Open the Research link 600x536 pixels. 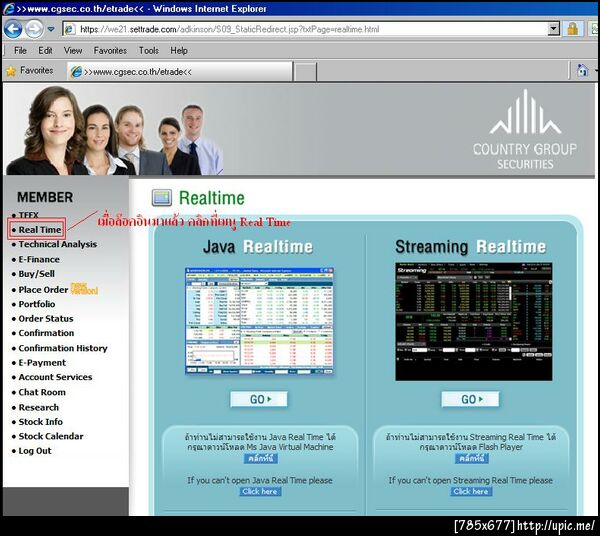[39, 407]
